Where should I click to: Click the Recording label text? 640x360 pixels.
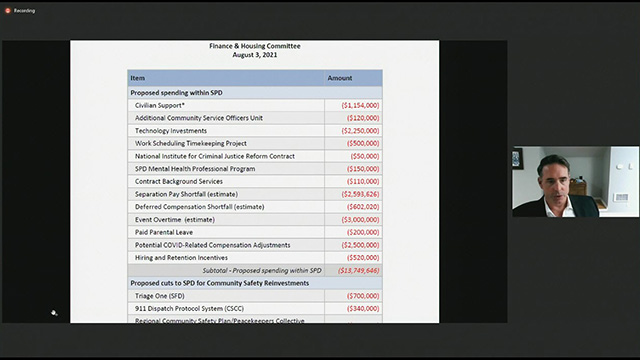[24, 11]
